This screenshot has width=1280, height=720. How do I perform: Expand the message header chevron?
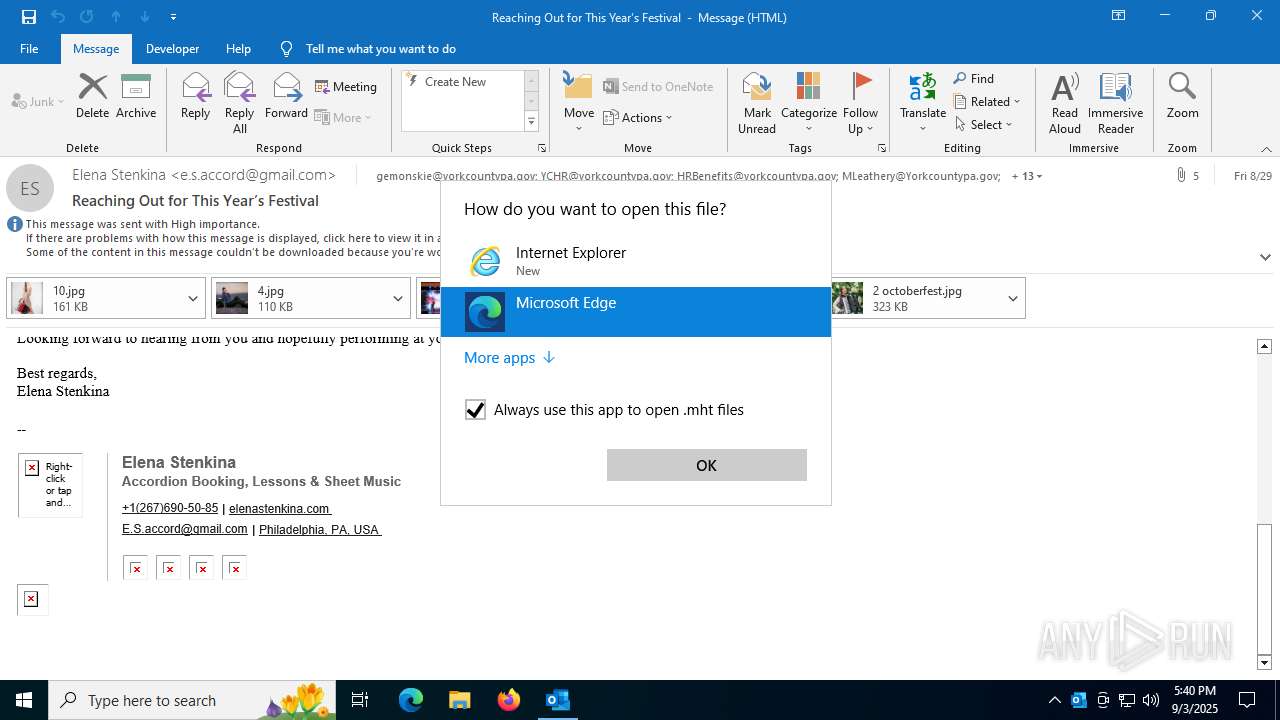click(1265, 257)
